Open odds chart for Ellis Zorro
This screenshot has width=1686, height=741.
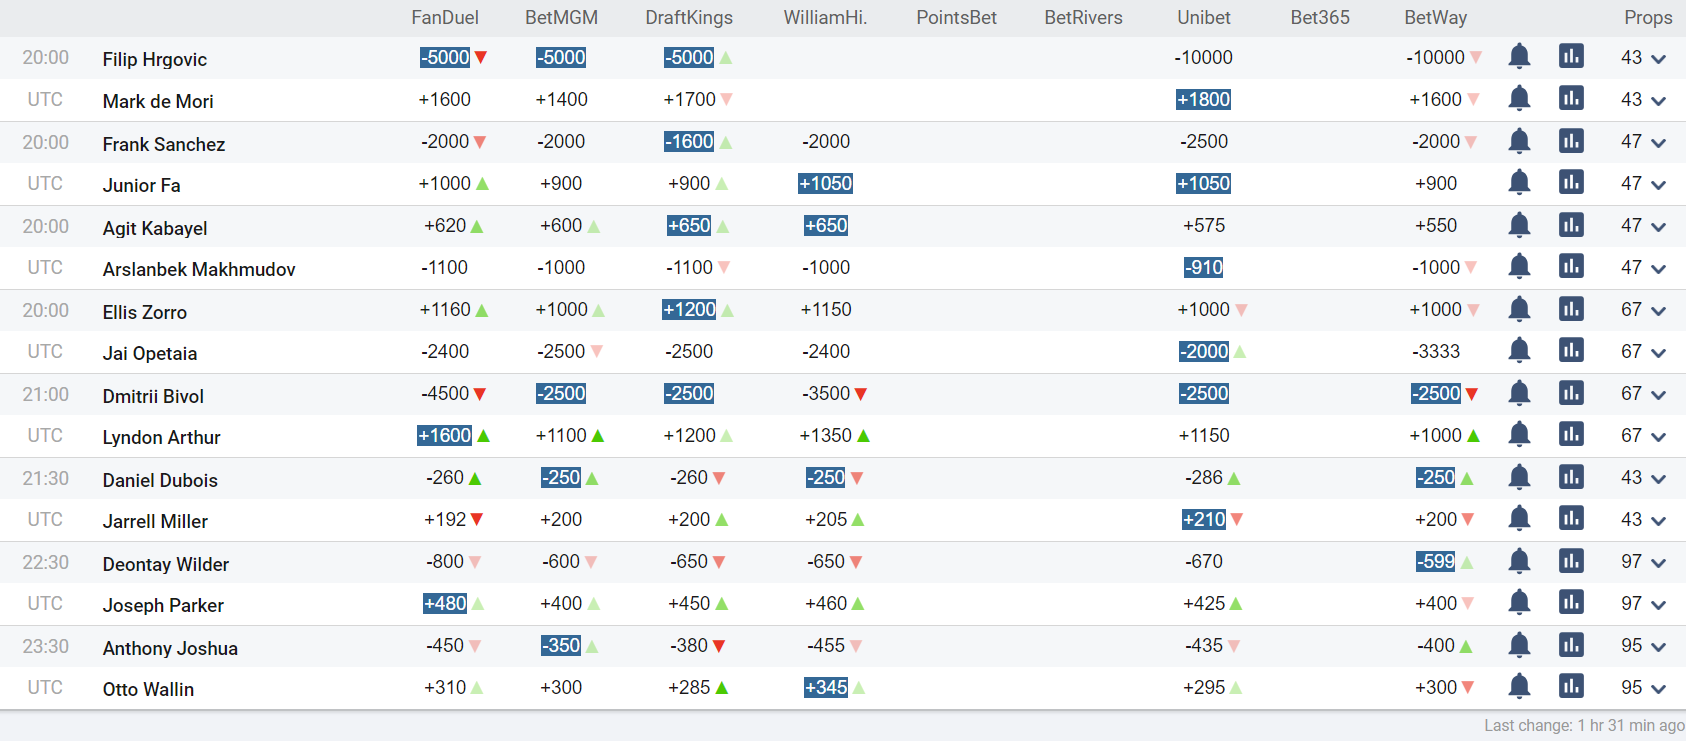tap(1571, 308)
